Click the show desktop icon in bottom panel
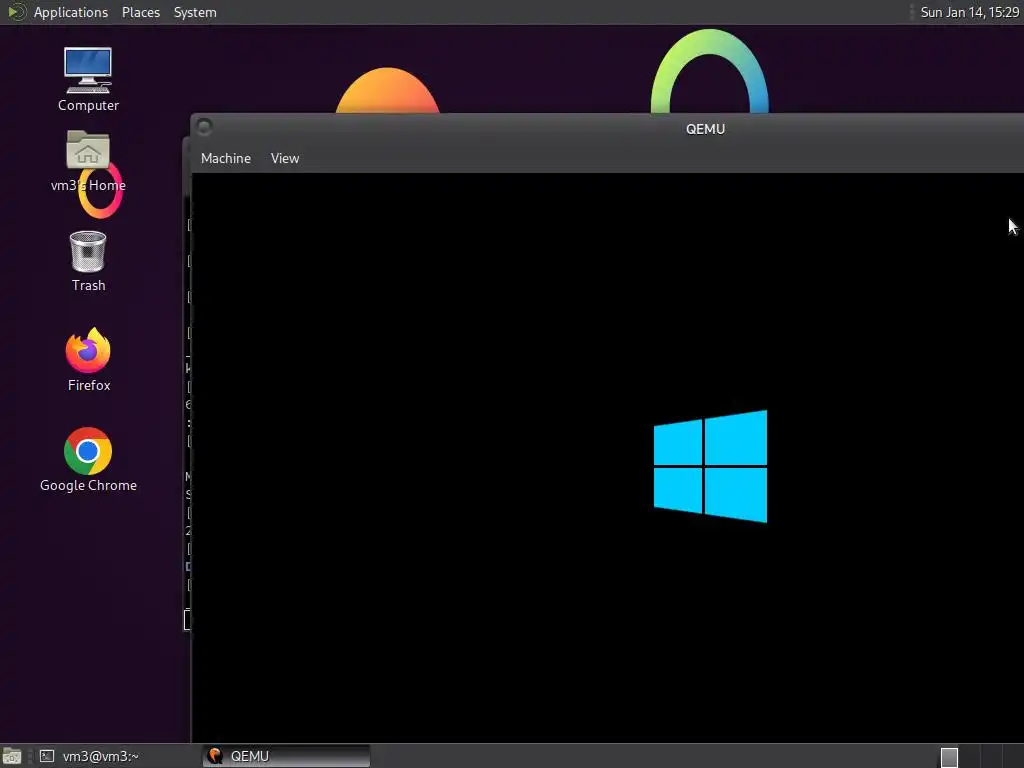Screen dimensions: 1024x768 [x=12, y=756]
